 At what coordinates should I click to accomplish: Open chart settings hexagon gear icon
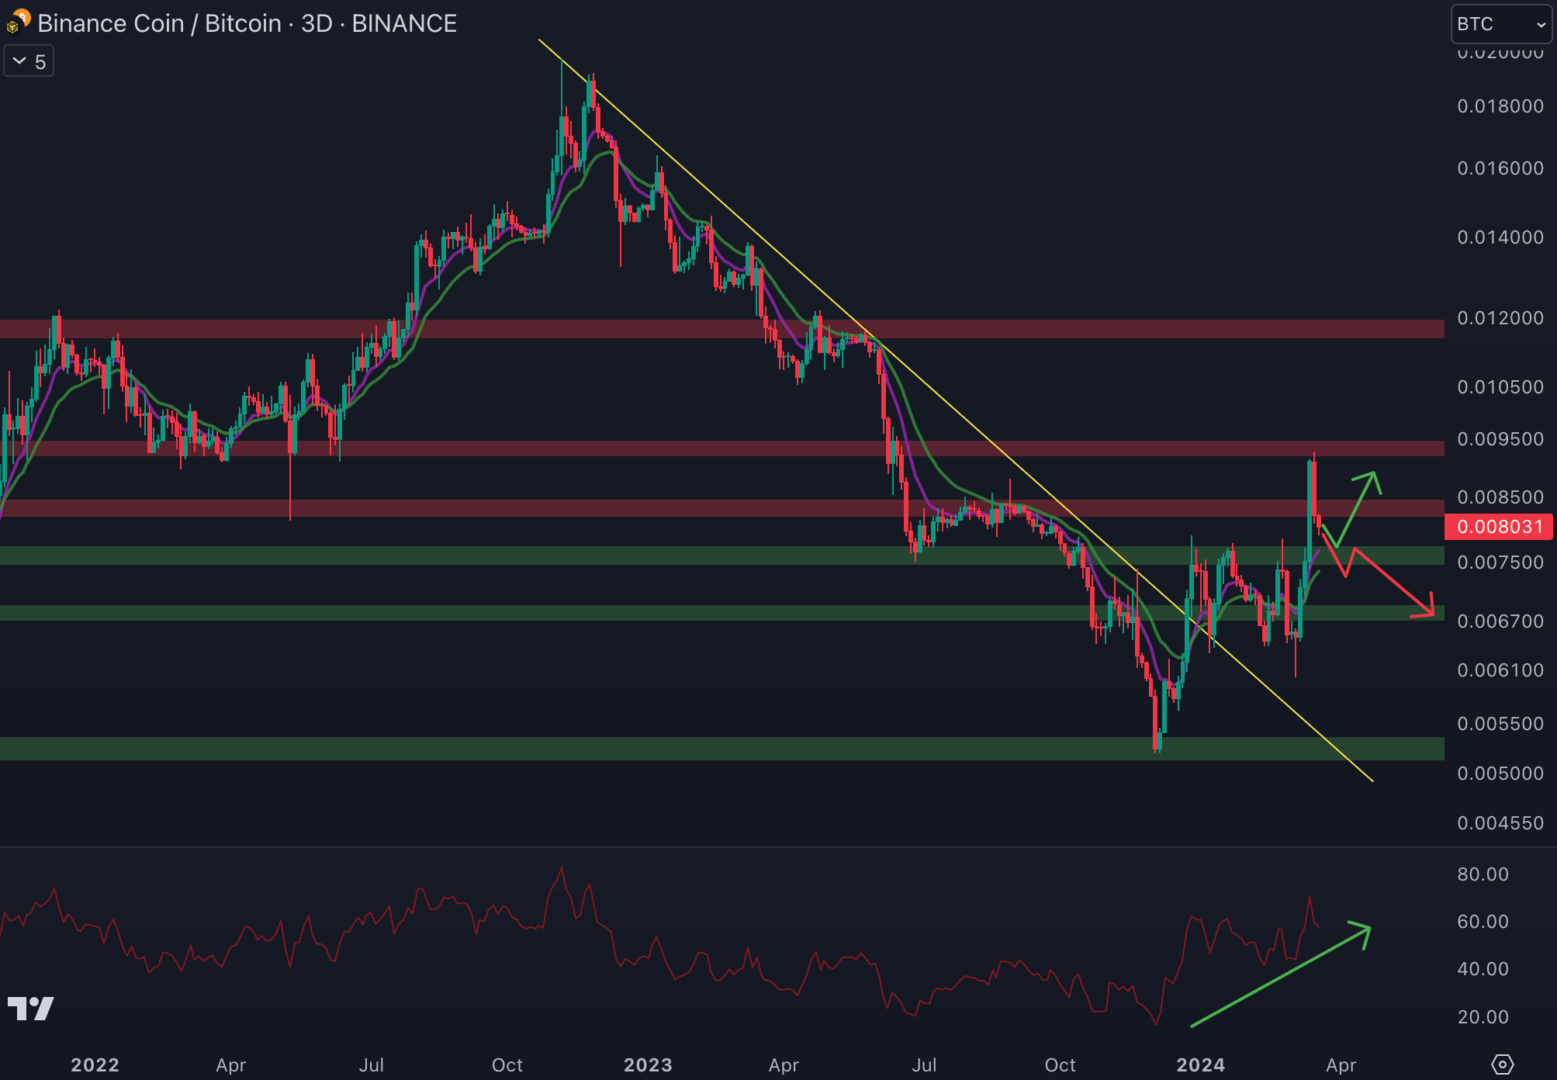(1502, 1064)
